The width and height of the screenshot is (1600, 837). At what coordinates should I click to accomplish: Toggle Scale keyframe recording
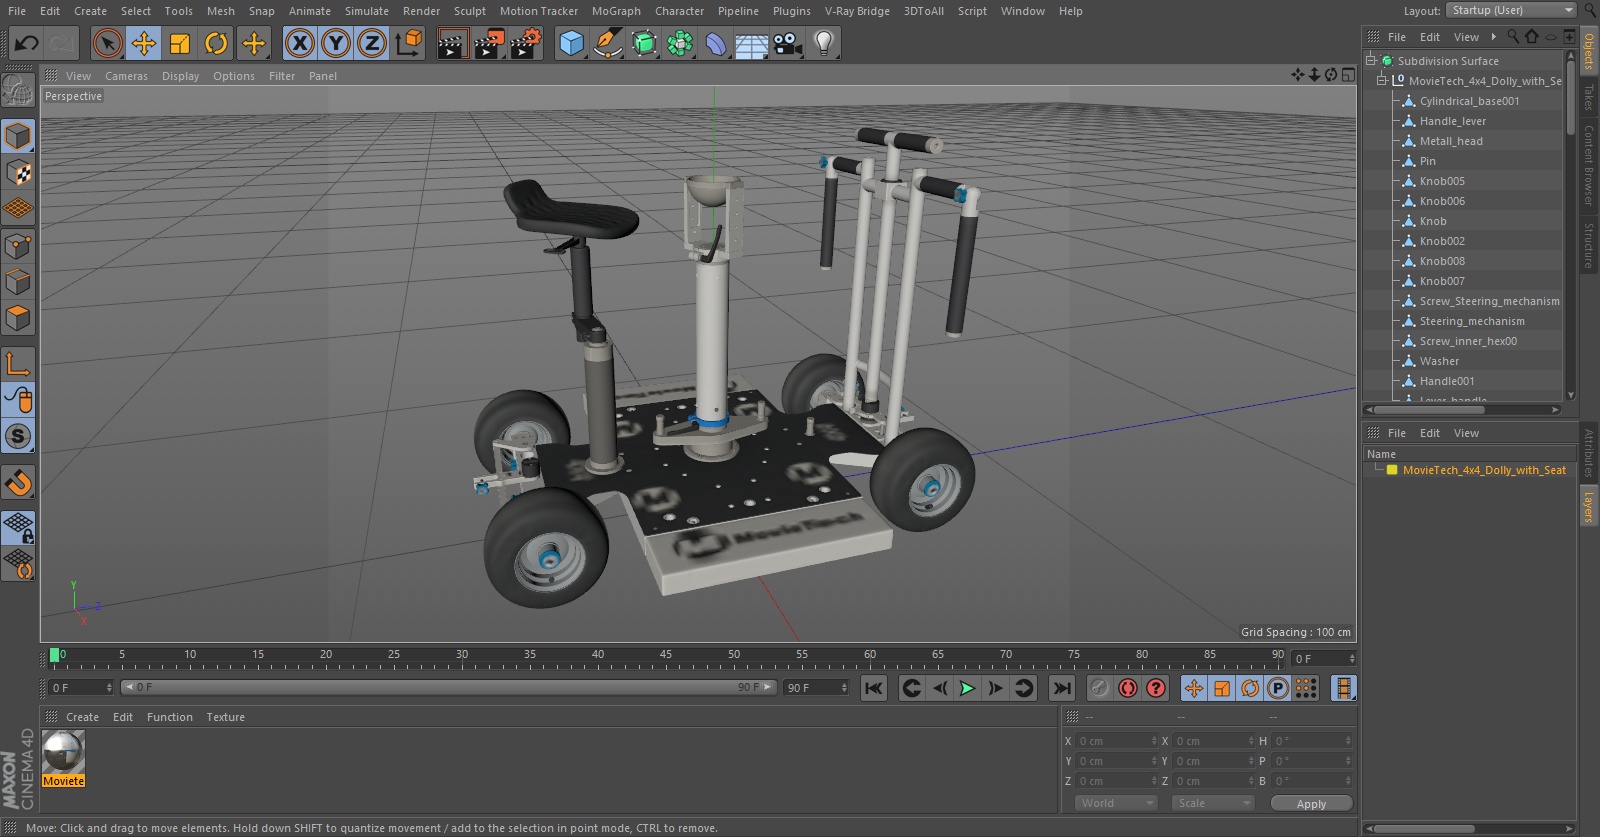[x=1222, y=688]
